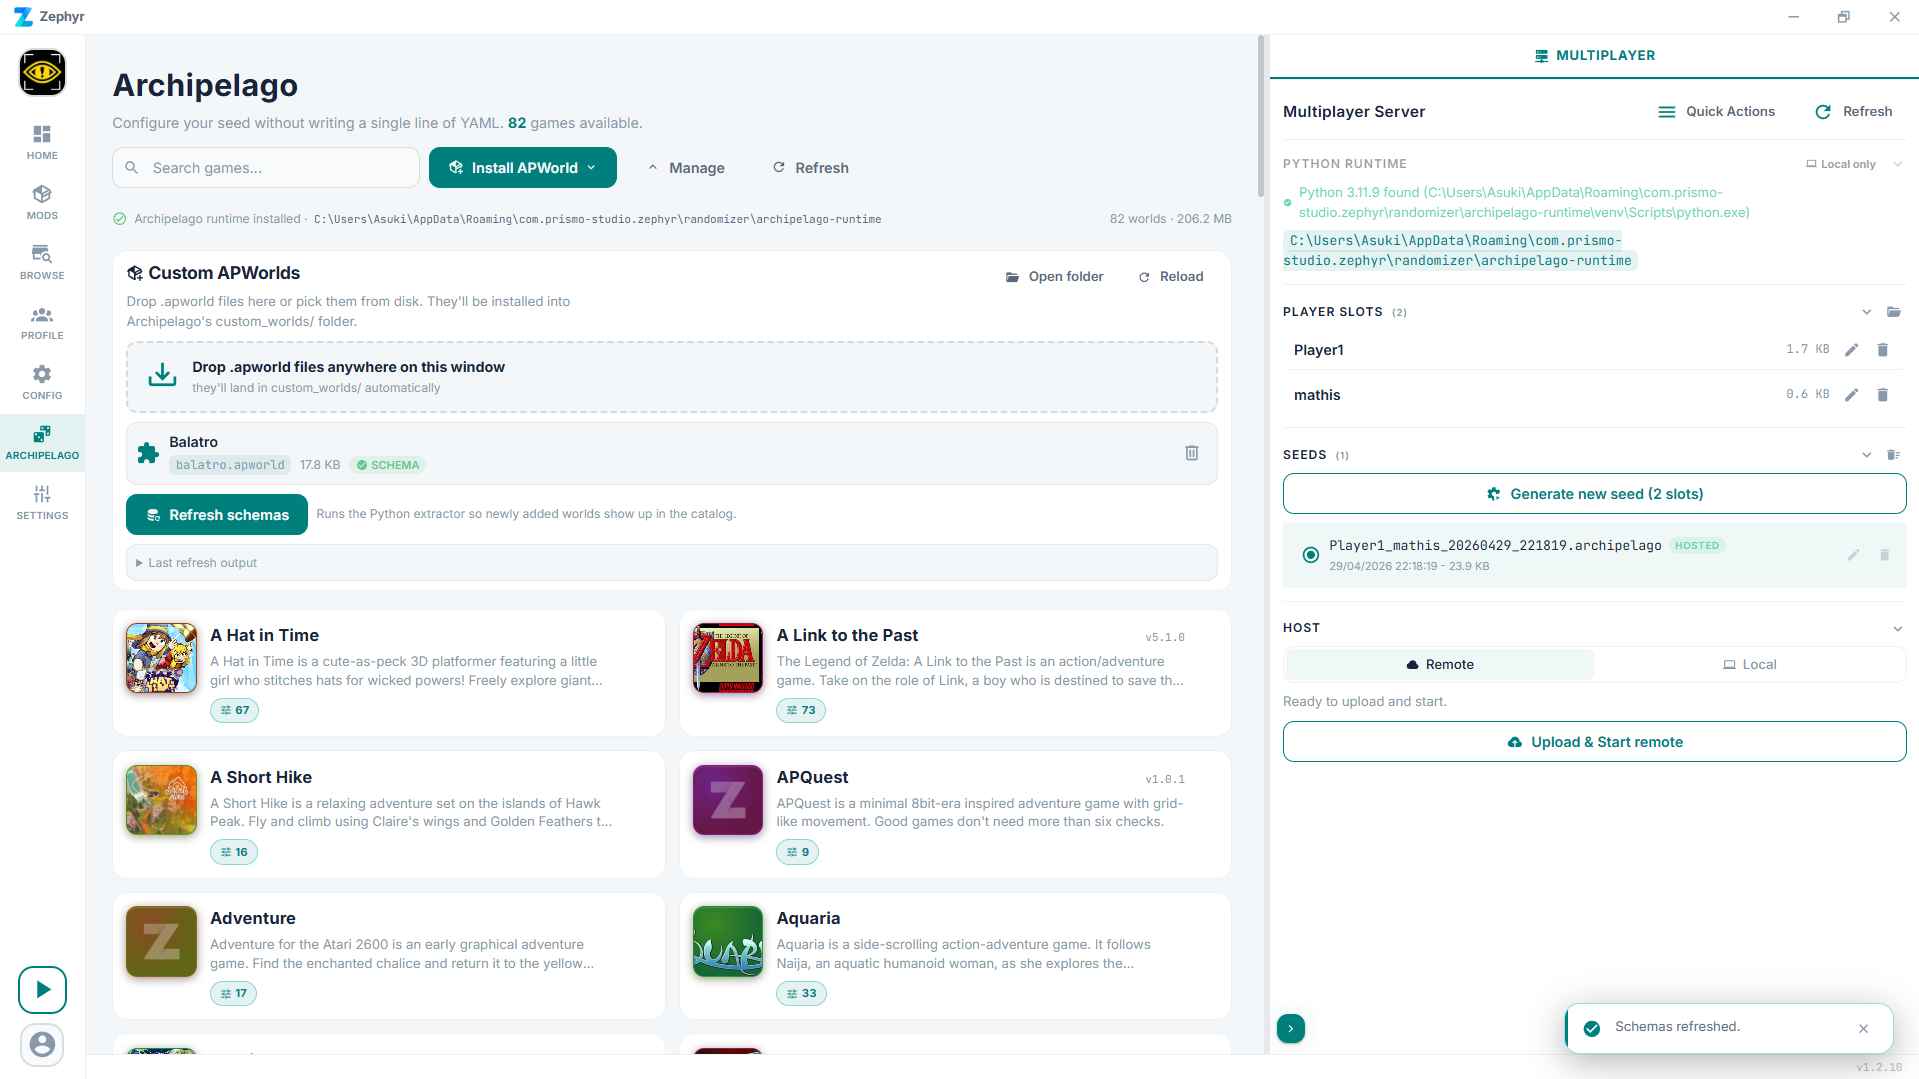Open the Quick Actions menu

[1716, 112]
